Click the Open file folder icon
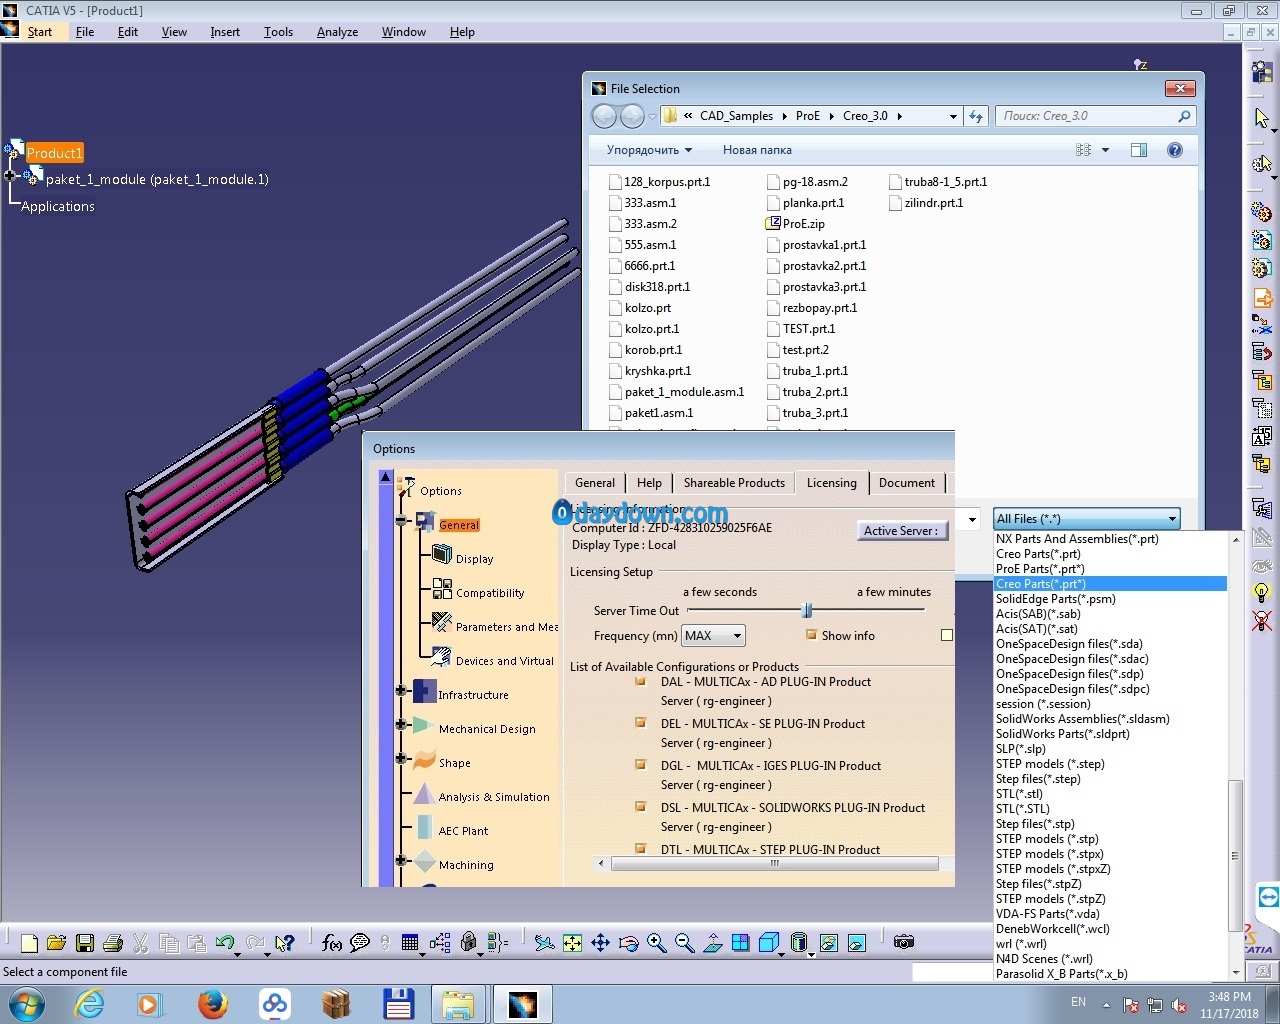1280x1024 pixels. [56, 943]
